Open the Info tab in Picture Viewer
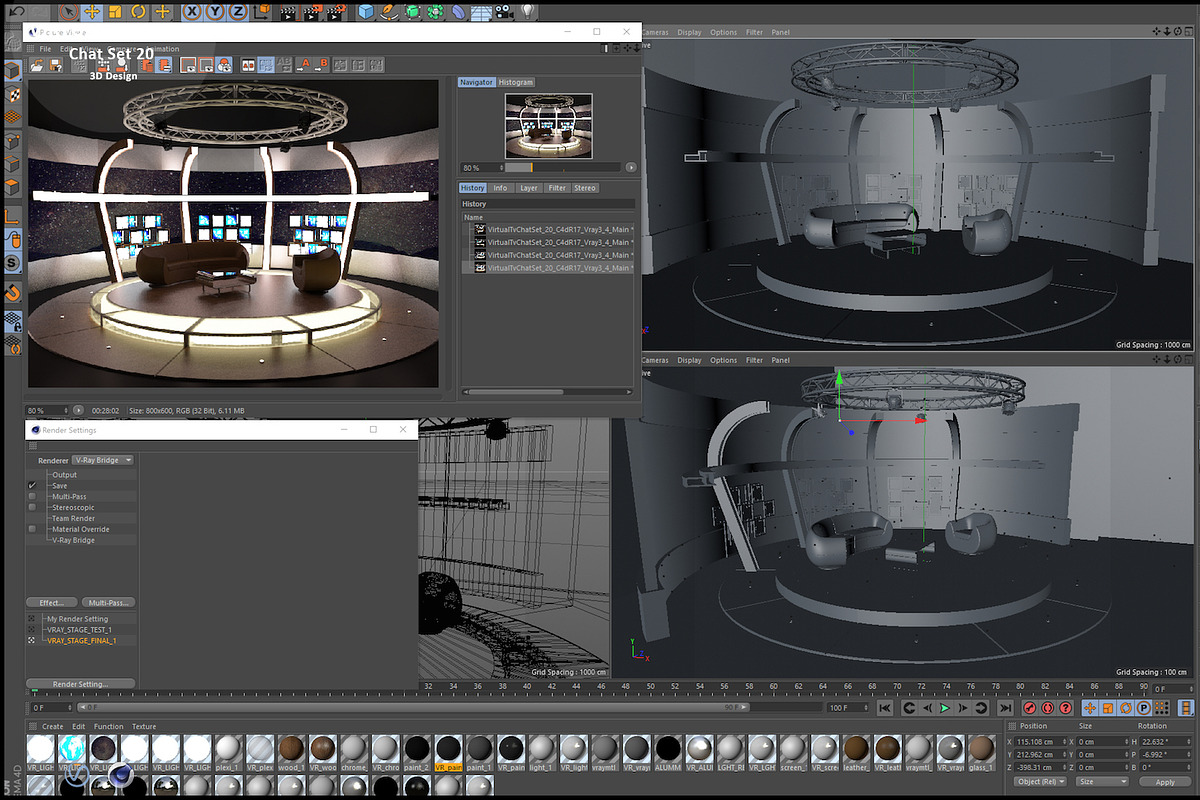 pyautogui.click(x=500, y=188)
